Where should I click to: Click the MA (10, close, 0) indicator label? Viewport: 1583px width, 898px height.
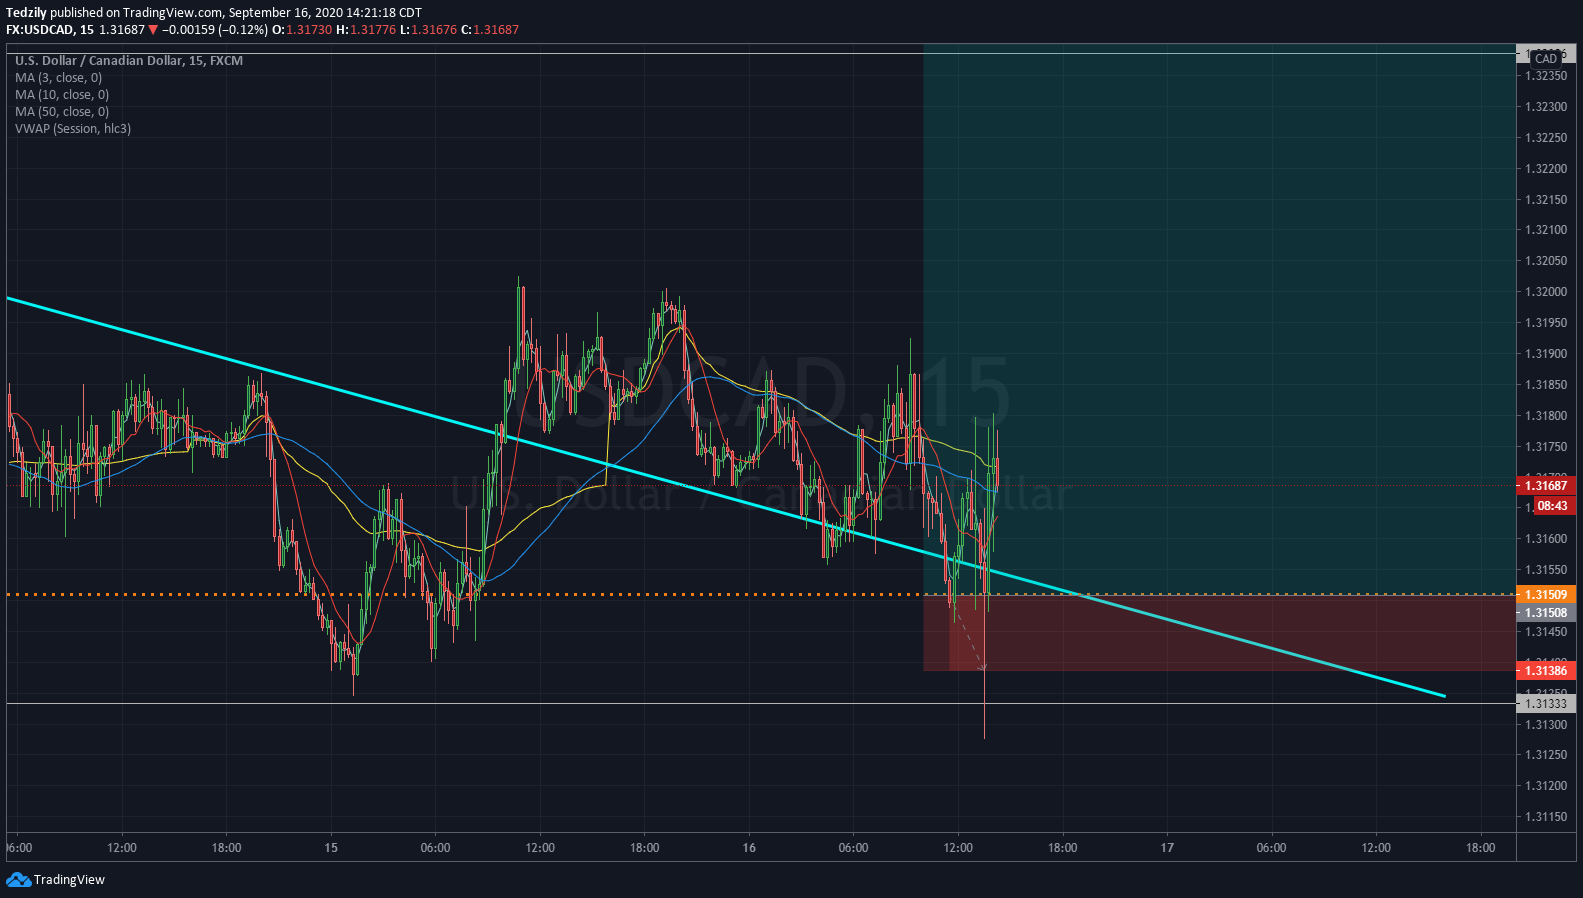pos(62,95)
